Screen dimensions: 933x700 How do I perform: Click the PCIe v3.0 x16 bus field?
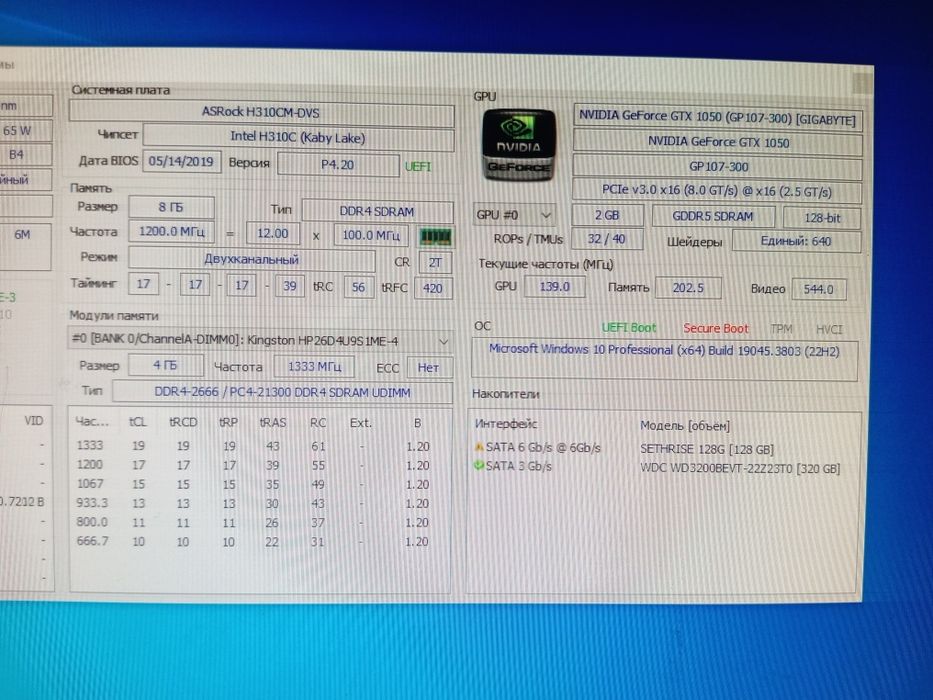point(717,190)
